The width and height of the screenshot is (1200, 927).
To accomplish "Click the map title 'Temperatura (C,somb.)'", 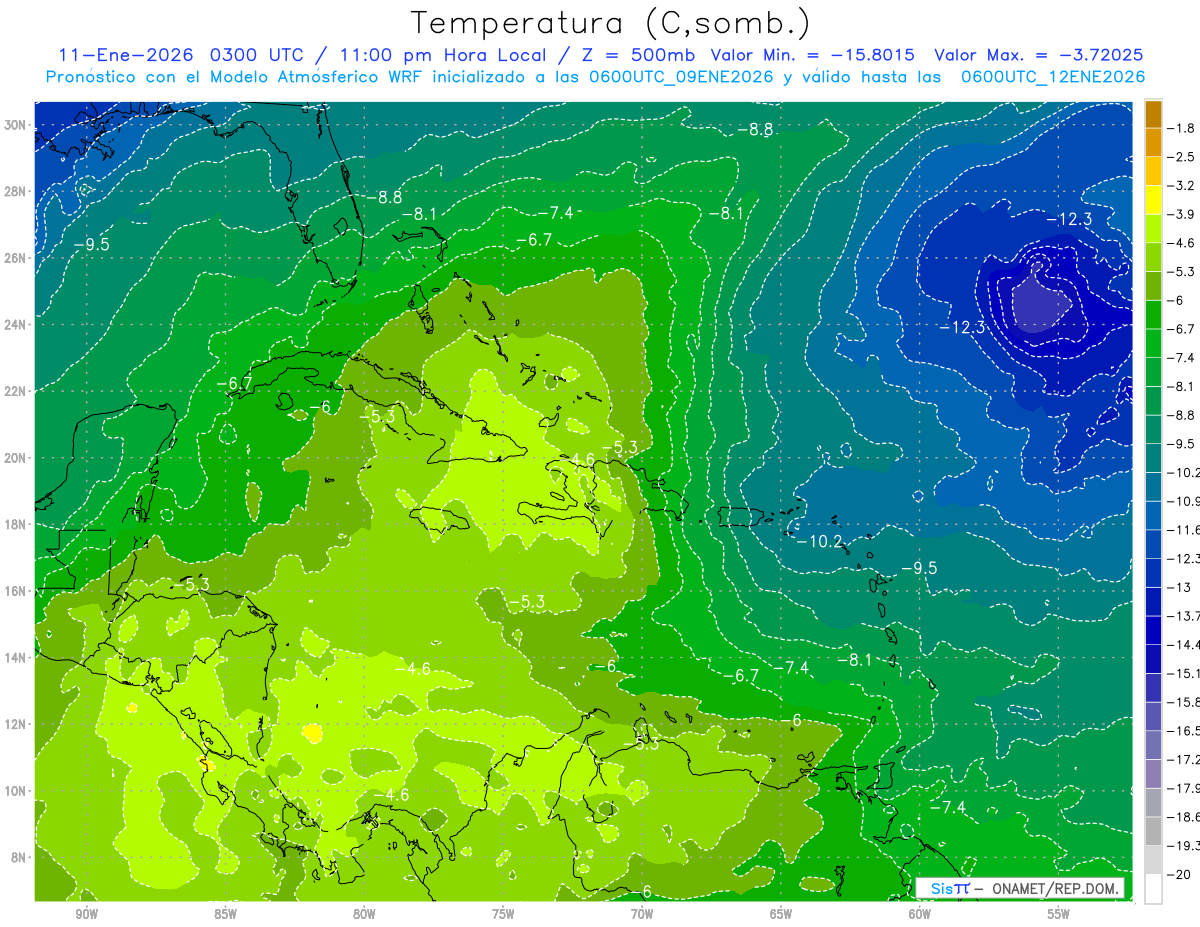I will tap(610, 22).
